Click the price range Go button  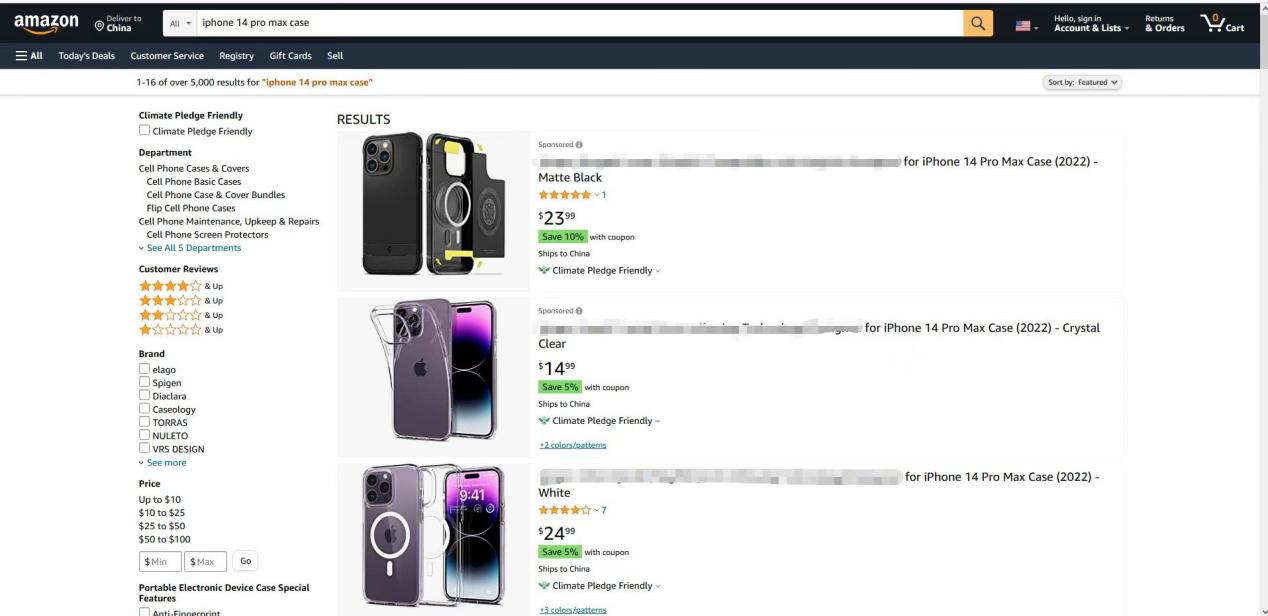coord(245,561)
